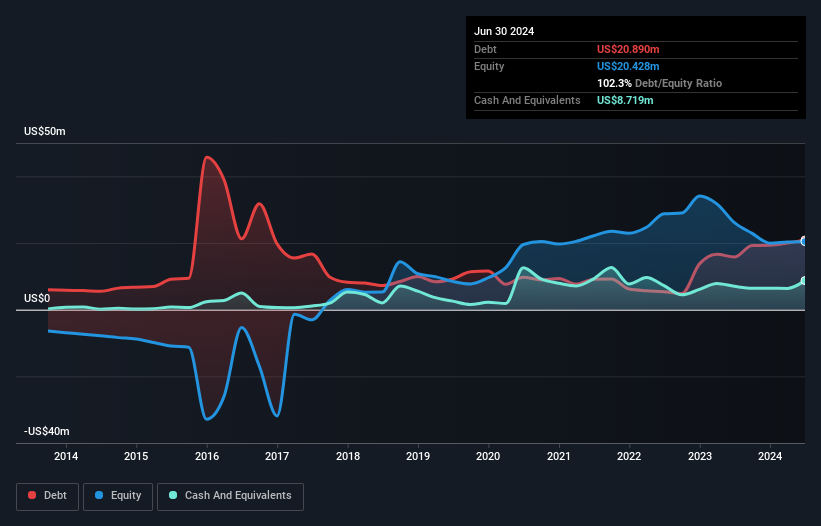
Task: Click the blue equity trough near 2017
Action: pyautogui.click(x=277, y=416)
